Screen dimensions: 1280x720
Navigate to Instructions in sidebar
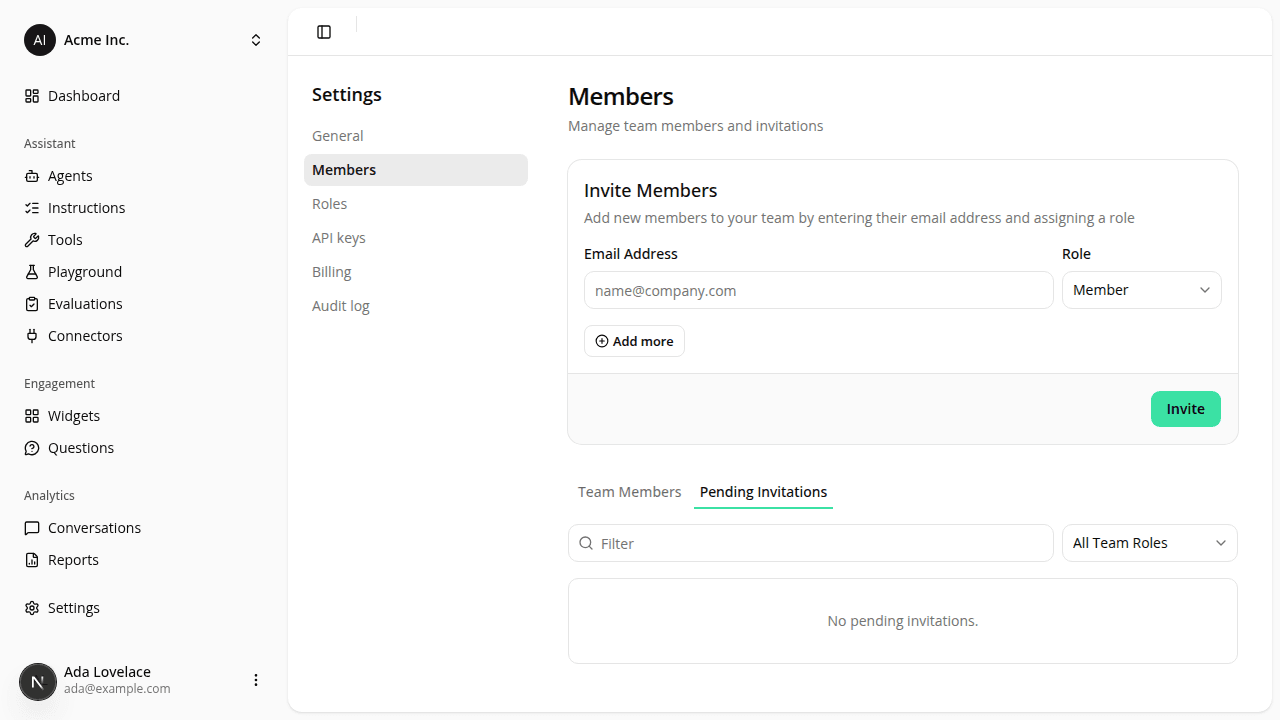click(x=144, y=208)
